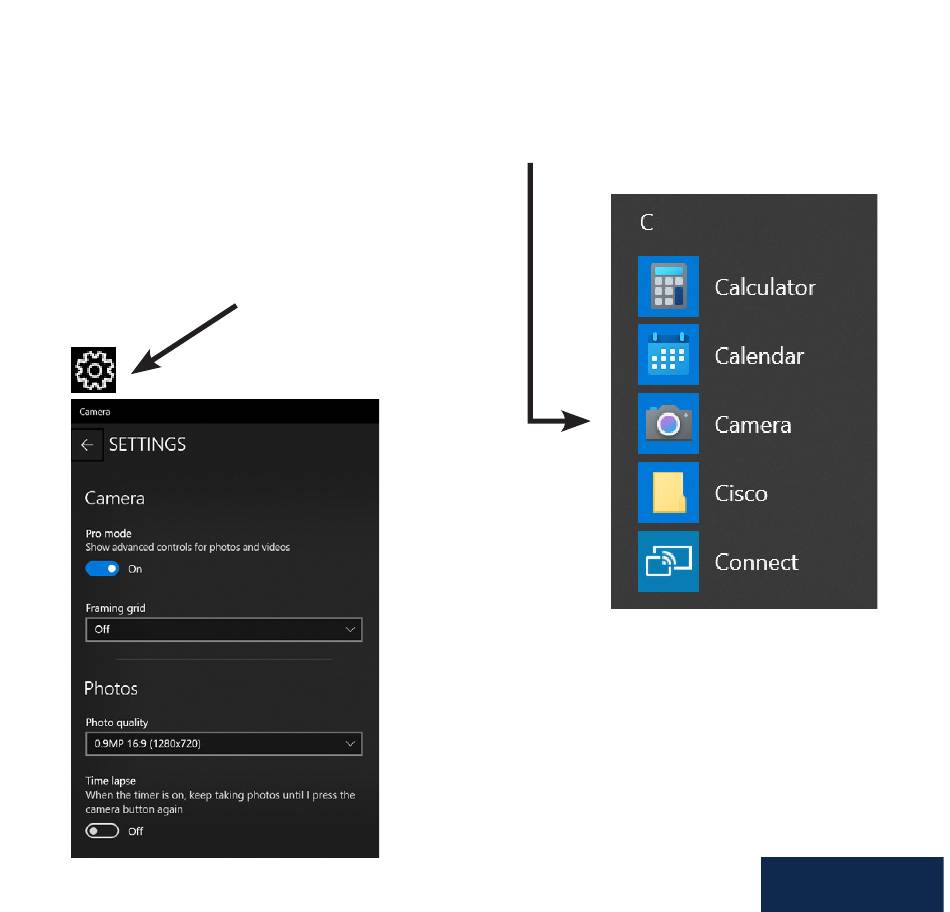Turn off the Pro mode switch

[102, 568]
